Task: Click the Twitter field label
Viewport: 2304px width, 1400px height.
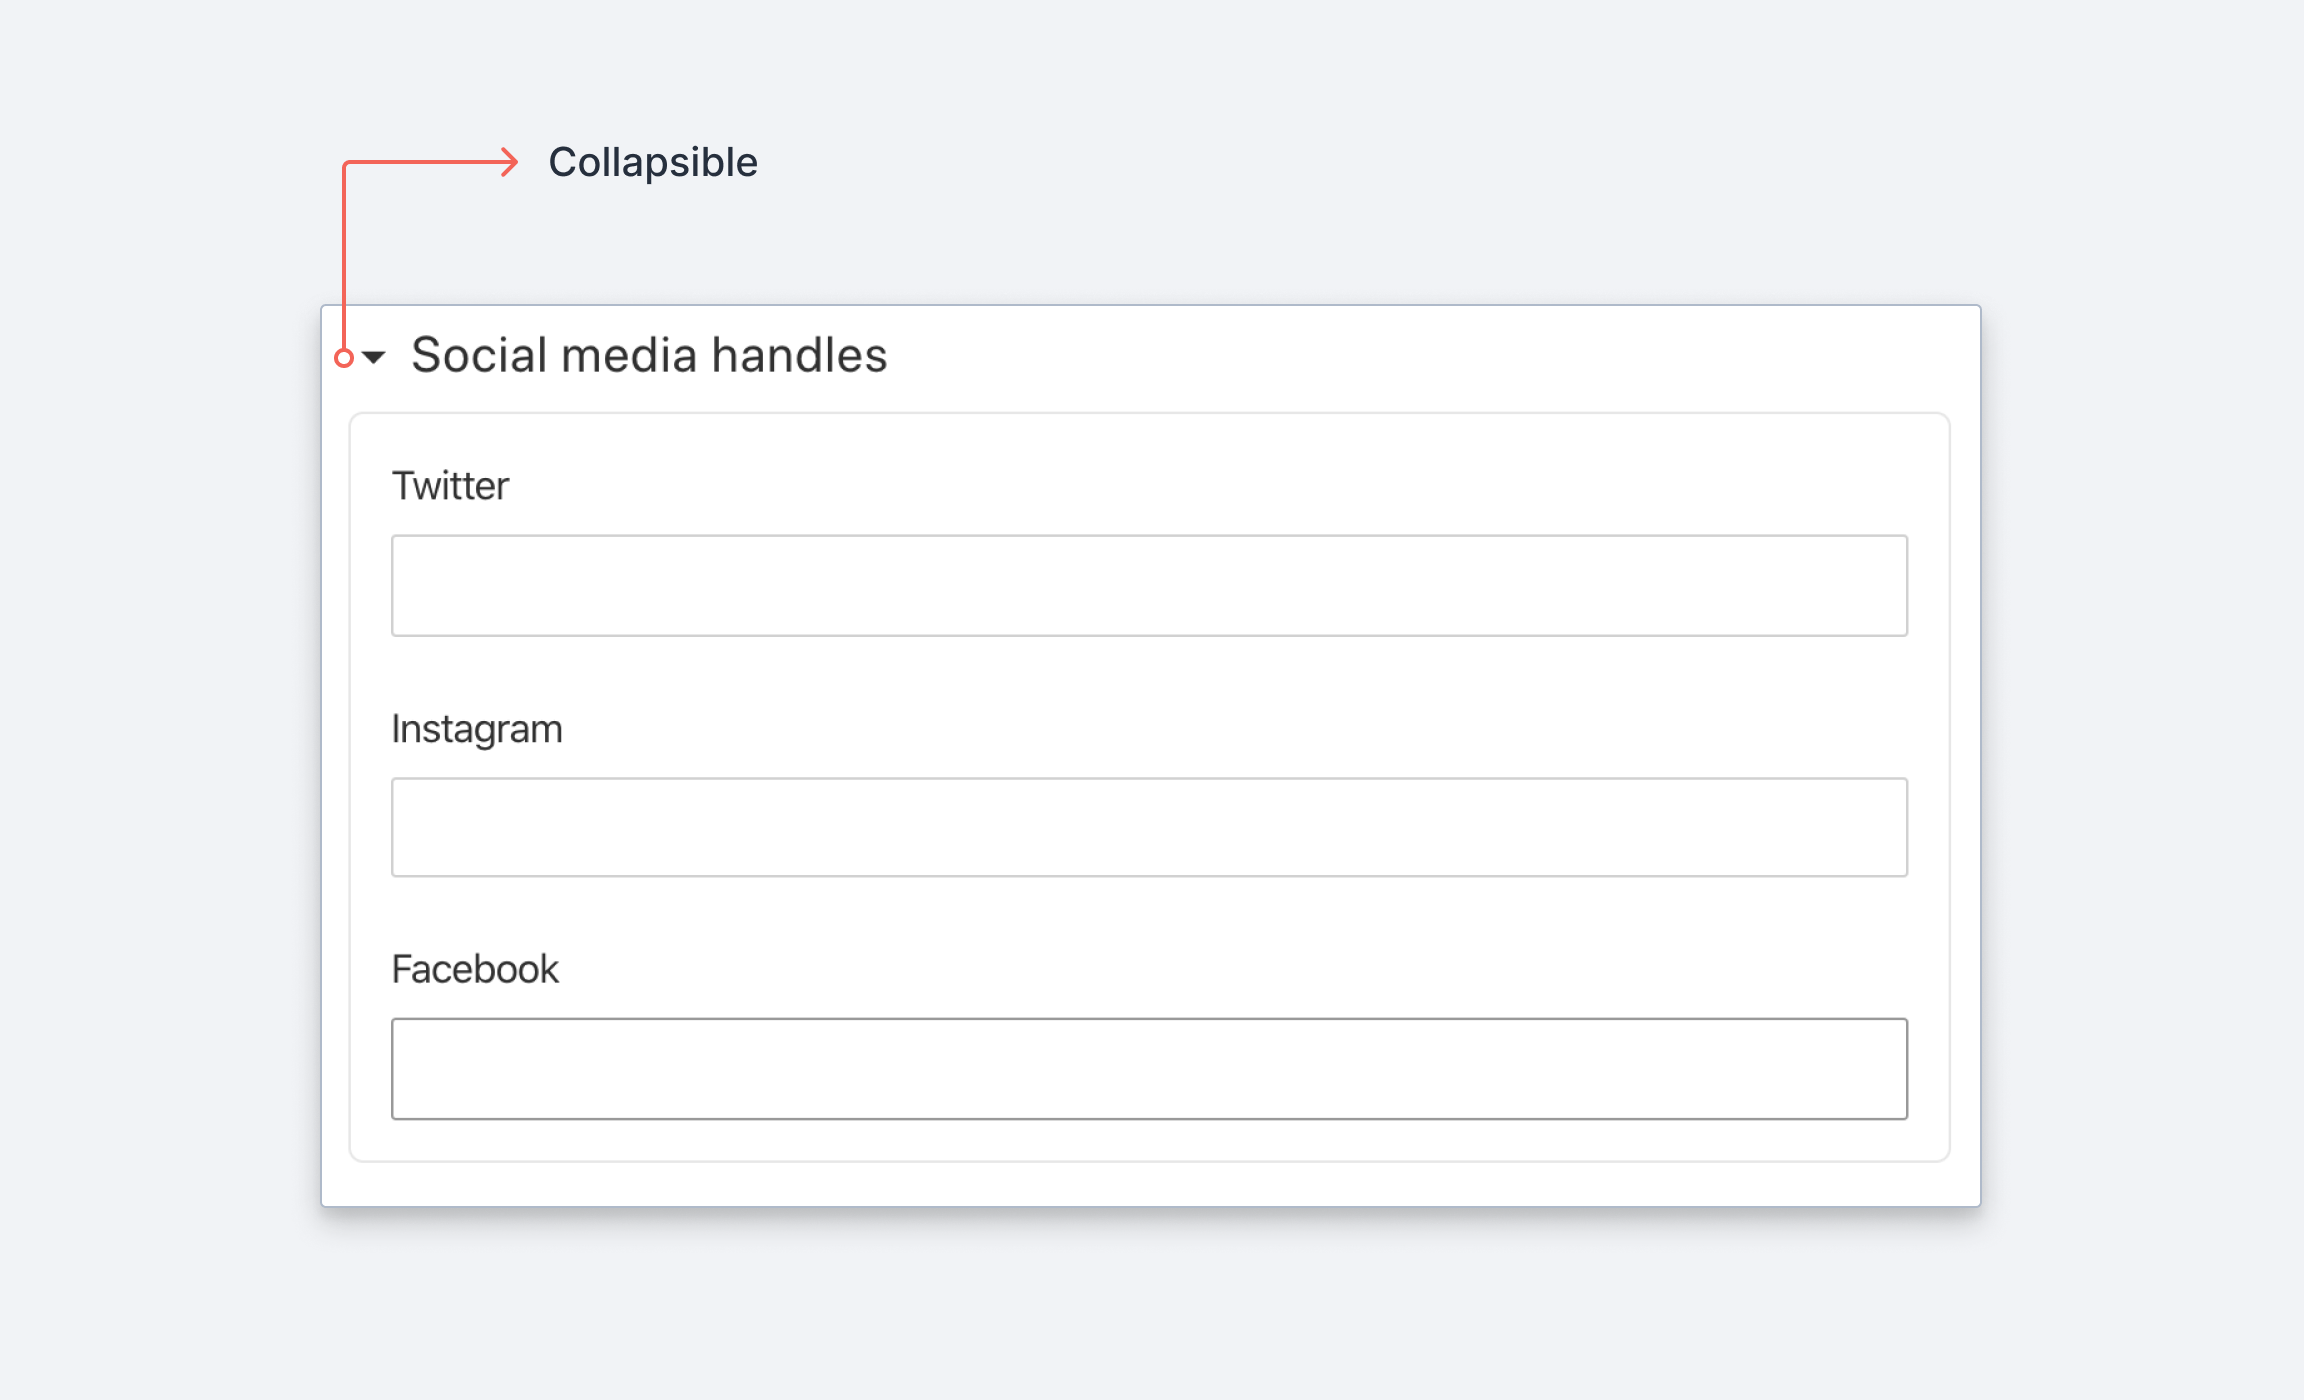Action: pyautogui.click(x=450, y=486)
